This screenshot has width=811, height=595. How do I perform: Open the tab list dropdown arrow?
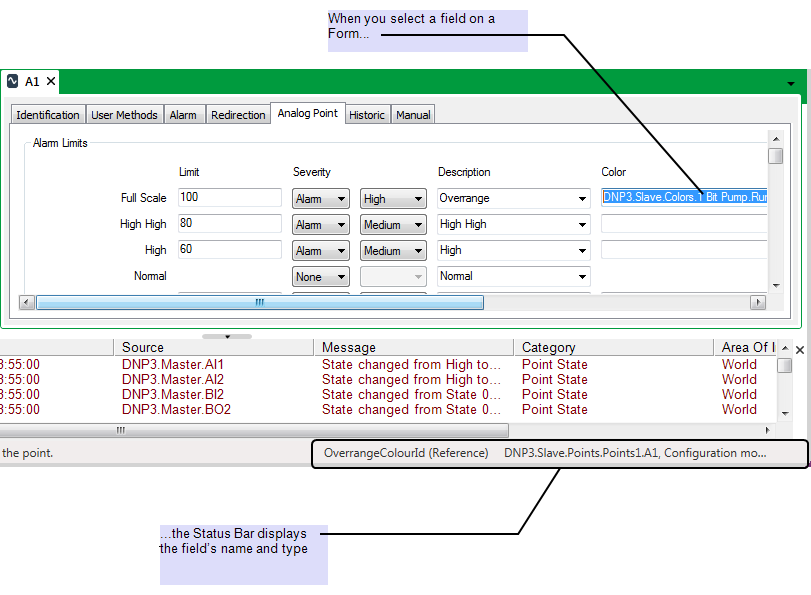(x=791, y=84)
